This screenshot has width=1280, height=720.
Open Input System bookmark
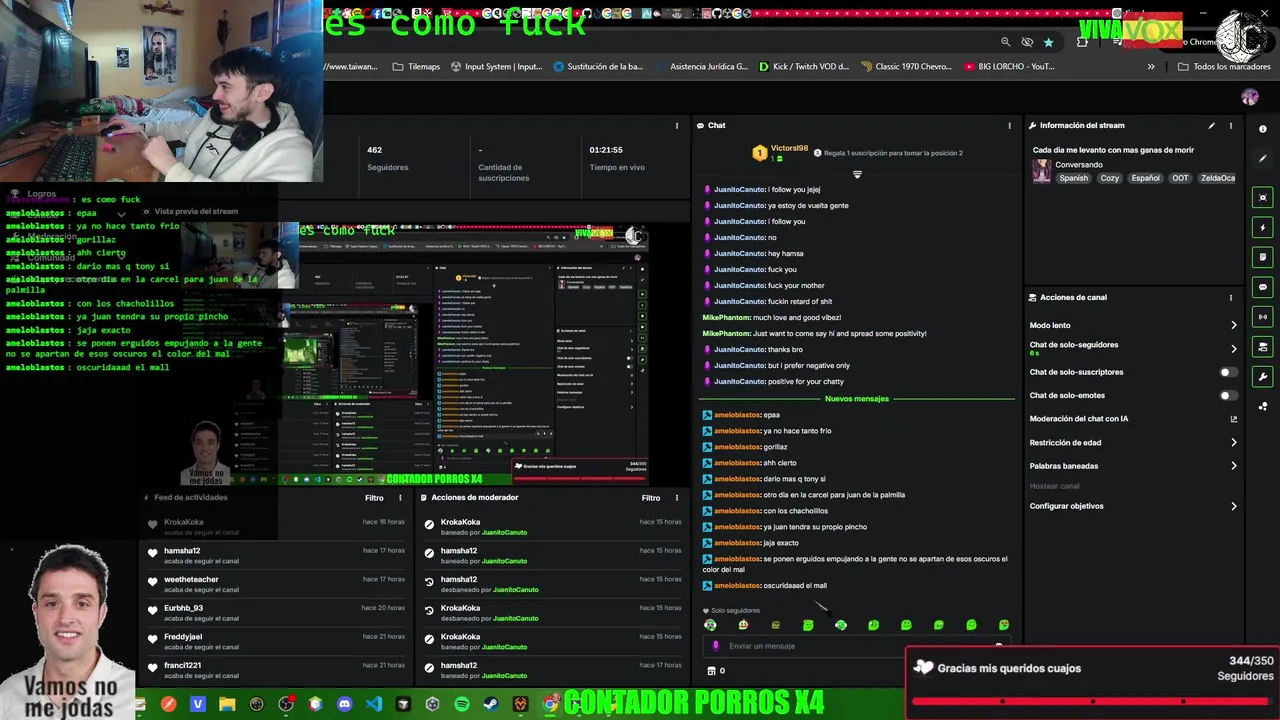coord(496,67)
